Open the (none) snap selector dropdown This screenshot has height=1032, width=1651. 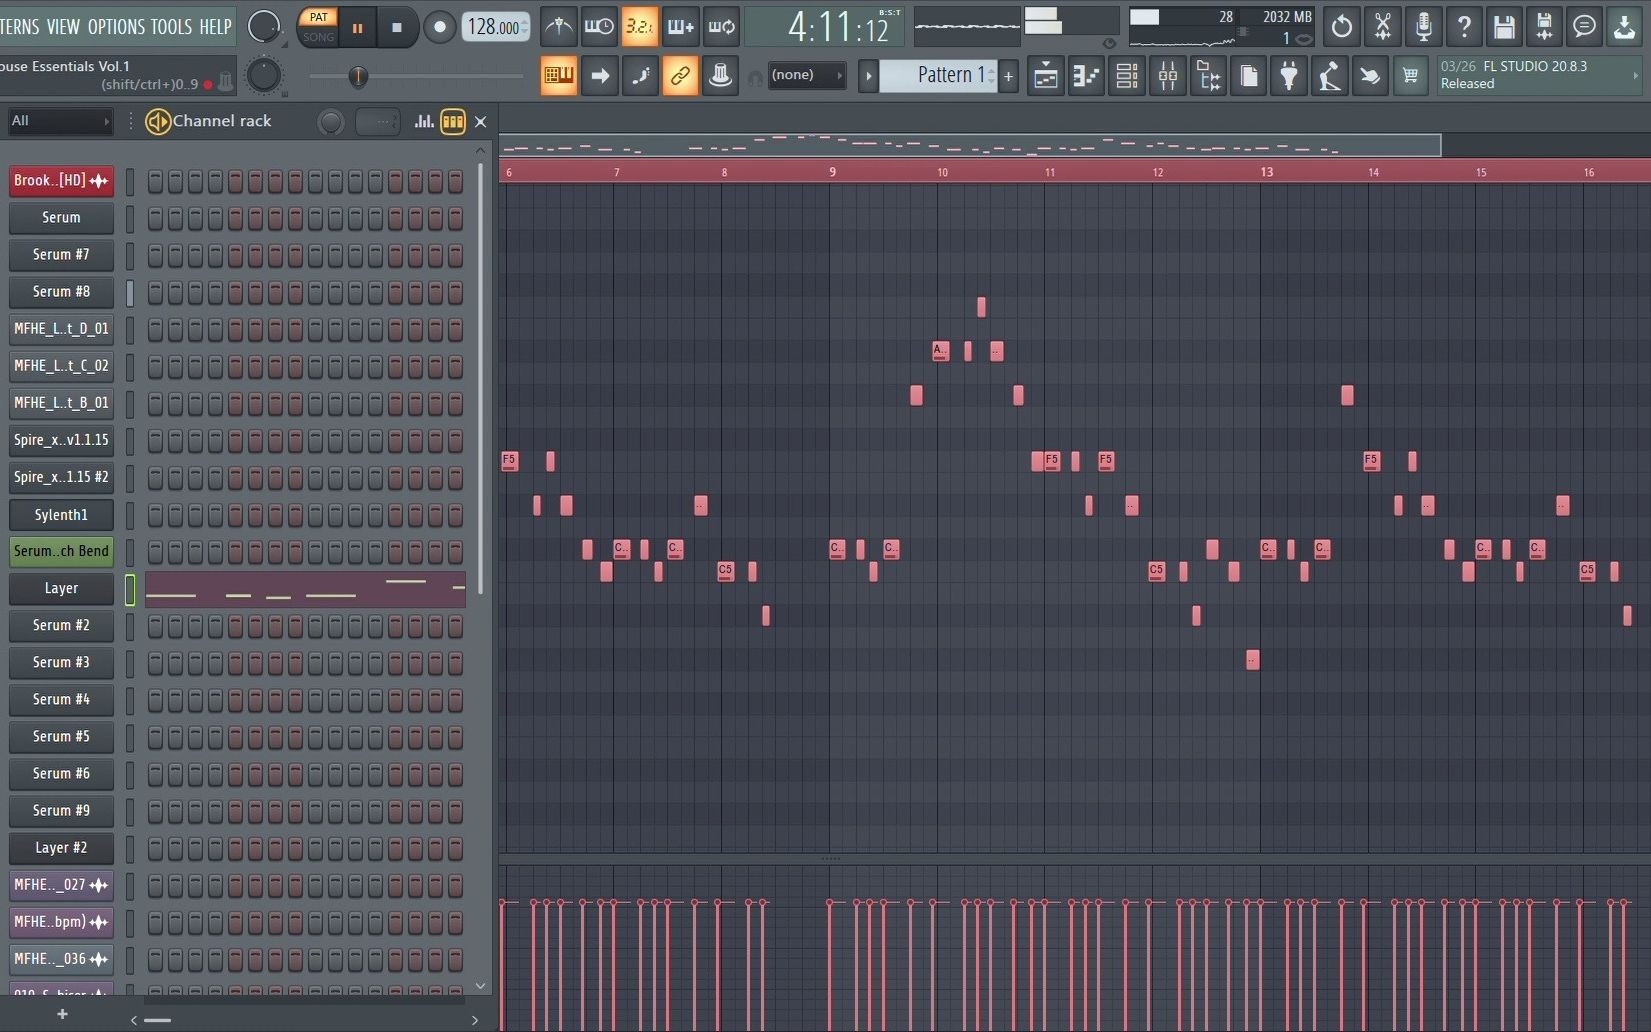(x=808, y=75)
